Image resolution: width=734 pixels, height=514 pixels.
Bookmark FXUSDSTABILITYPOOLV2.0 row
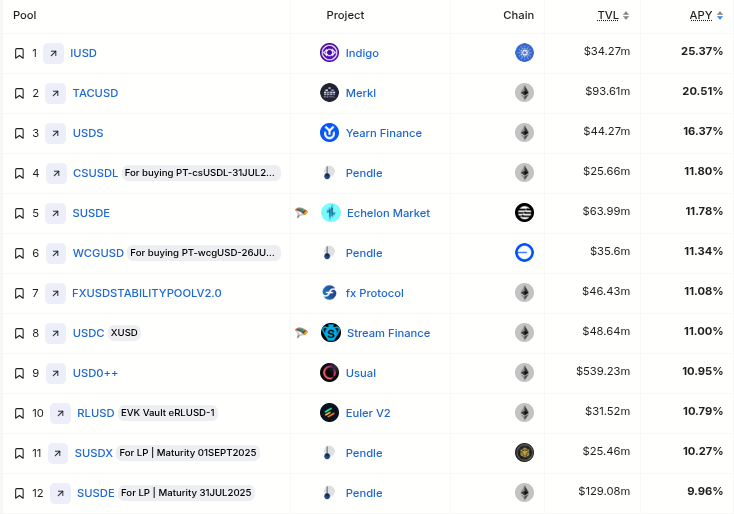[19, 294]
